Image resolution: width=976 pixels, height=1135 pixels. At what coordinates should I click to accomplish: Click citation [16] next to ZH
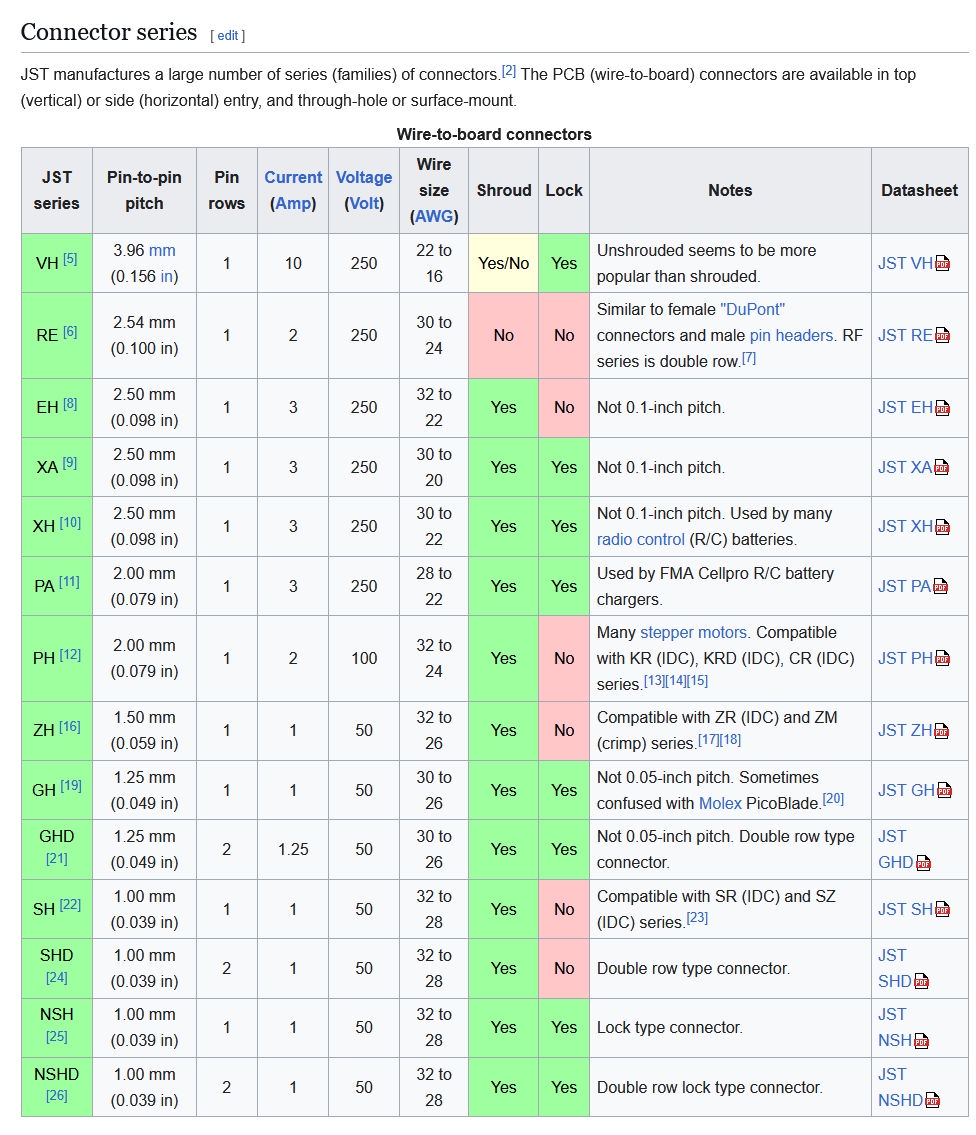70,727
